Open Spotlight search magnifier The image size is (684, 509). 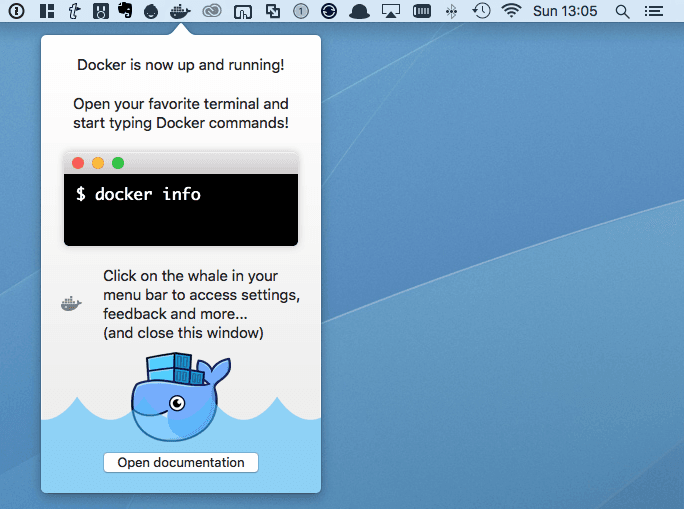coord(622,11)
